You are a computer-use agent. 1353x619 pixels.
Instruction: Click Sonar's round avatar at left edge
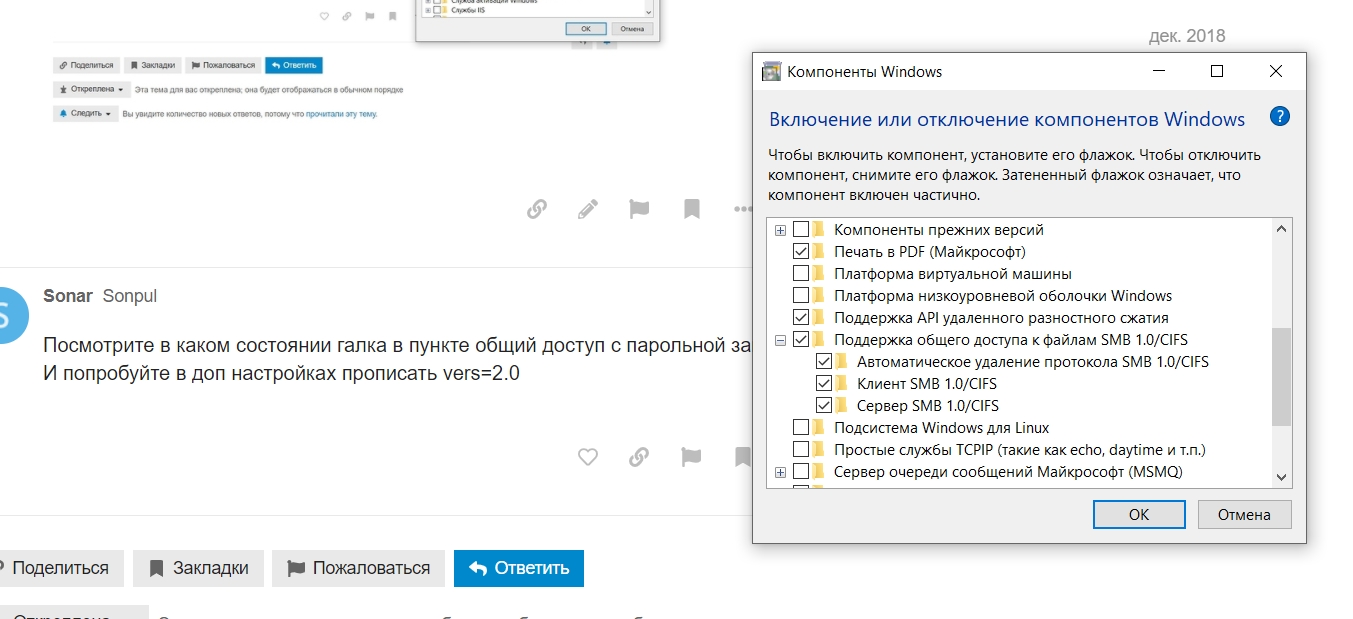[12, 315]
